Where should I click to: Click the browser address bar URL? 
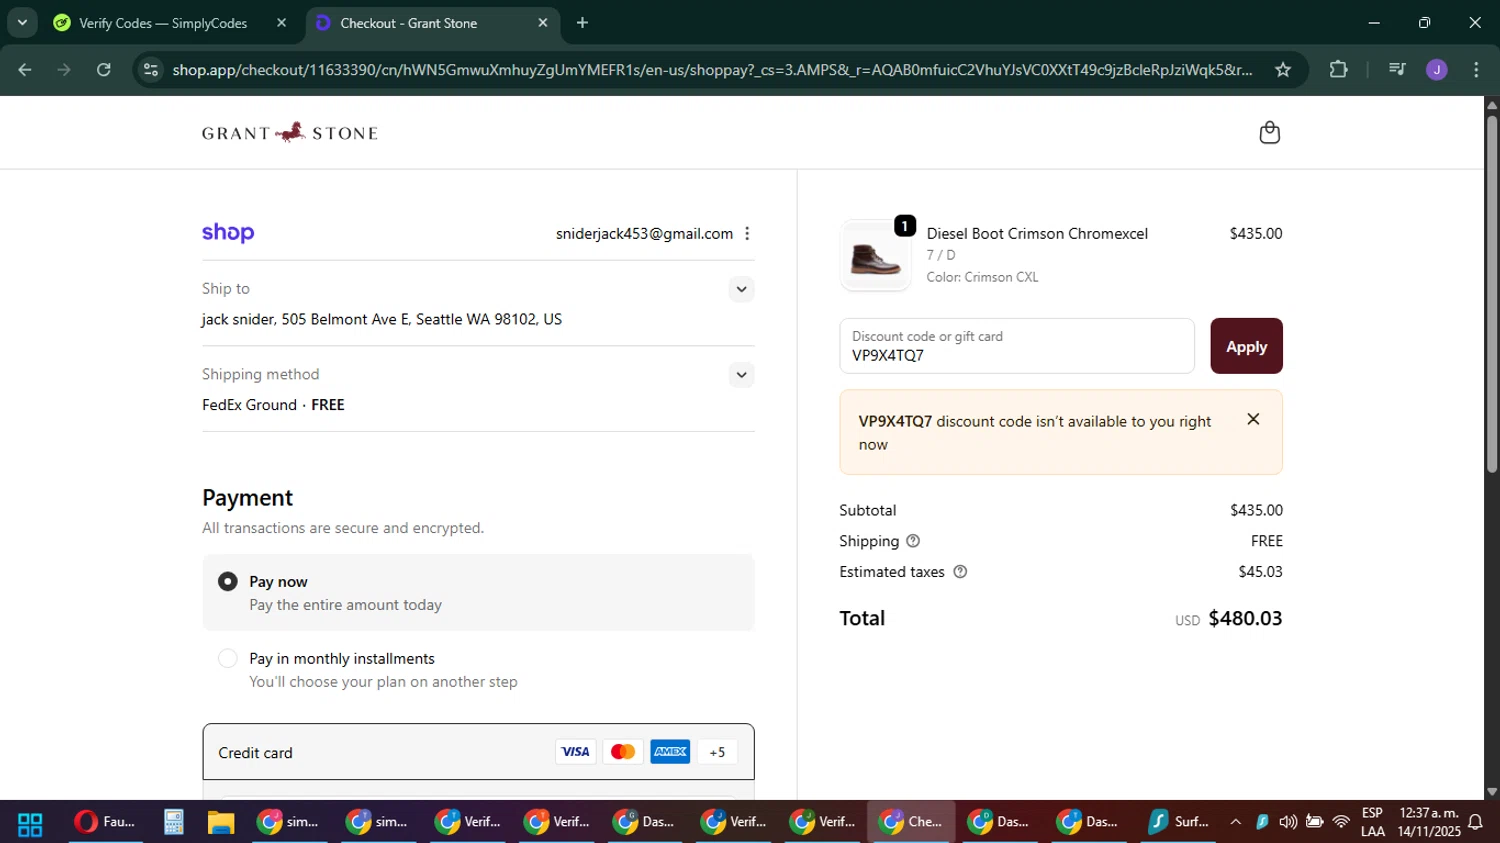tap(712, 70)
